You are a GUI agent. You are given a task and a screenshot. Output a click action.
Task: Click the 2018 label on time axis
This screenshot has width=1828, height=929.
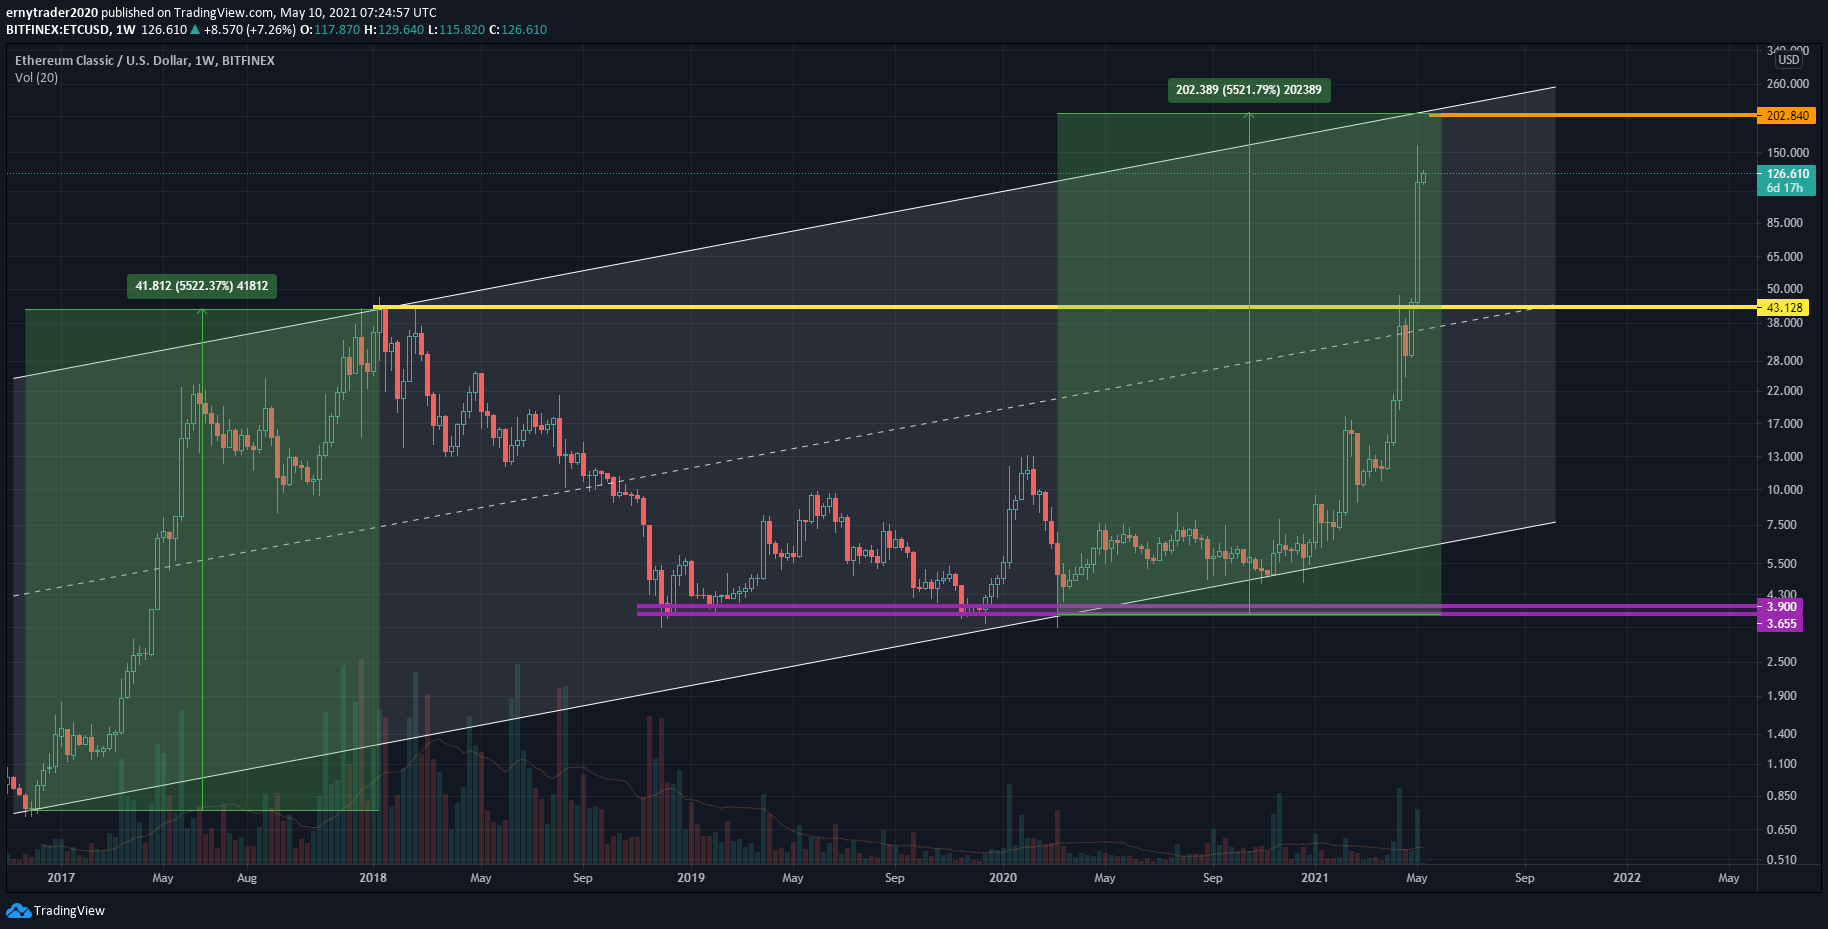tap(373, 878)
